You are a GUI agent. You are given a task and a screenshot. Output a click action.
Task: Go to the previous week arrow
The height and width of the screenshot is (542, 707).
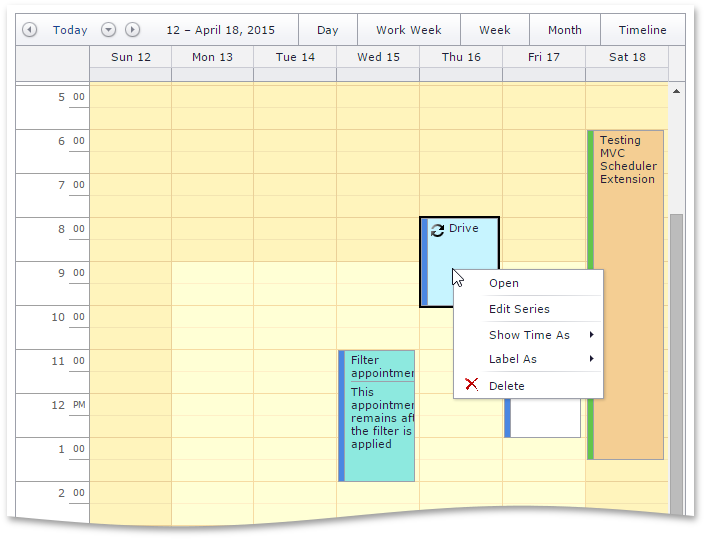point(30,30)
